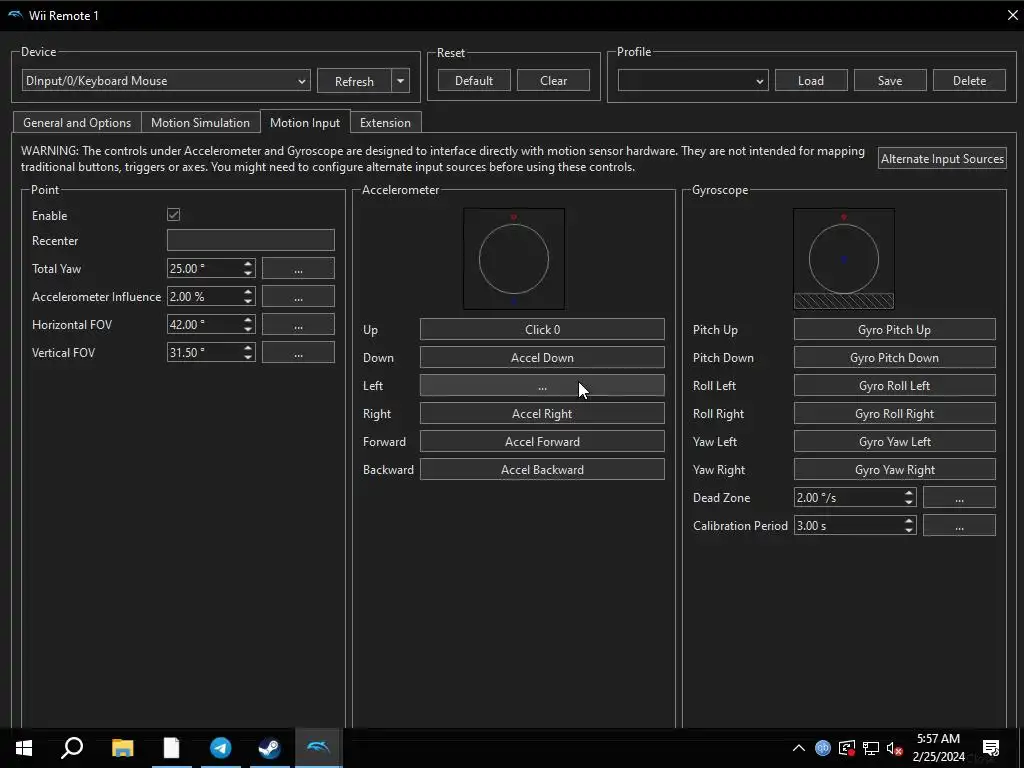
Task: Open the blank document taskbar app
Action: point(171,748)
